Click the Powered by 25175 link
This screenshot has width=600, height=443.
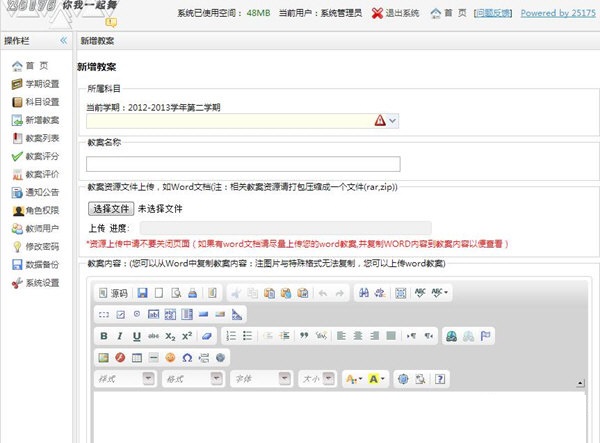558,13
